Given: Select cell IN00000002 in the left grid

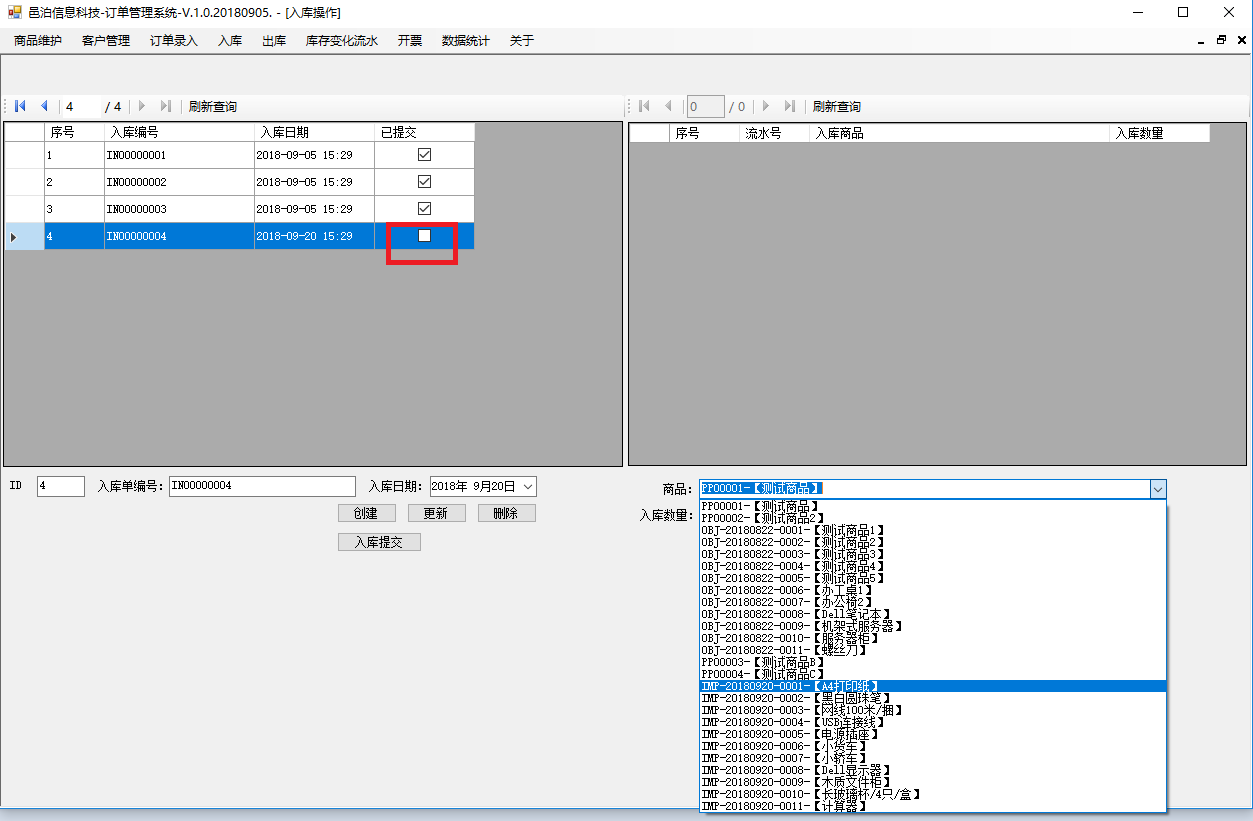Looking at the screenshot, I should [179, 182].
